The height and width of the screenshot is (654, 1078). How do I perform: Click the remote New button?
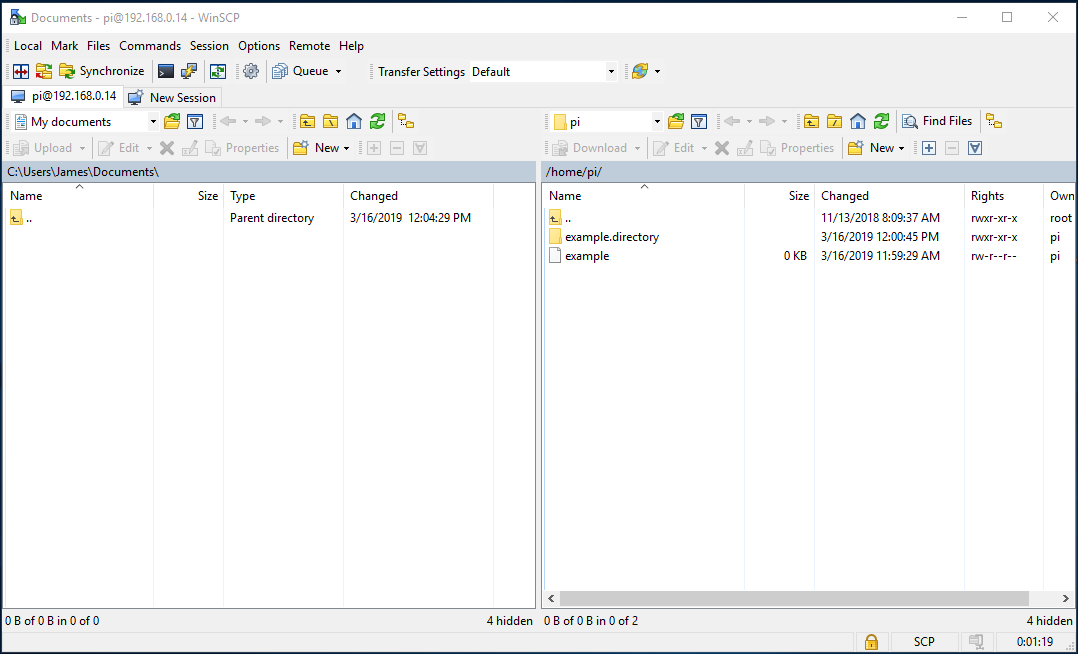(x=871, y=148)
